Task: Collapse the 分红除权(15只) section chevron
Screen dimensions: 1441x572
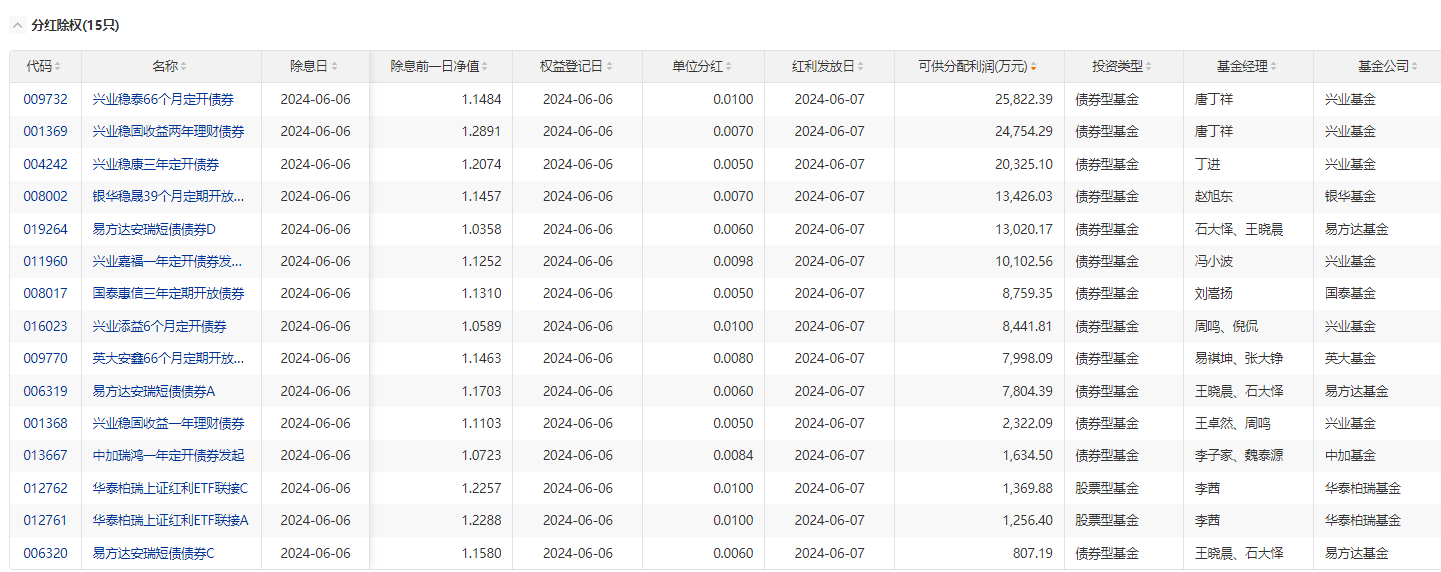Action: pyautogui.click(x=17, y=26)
